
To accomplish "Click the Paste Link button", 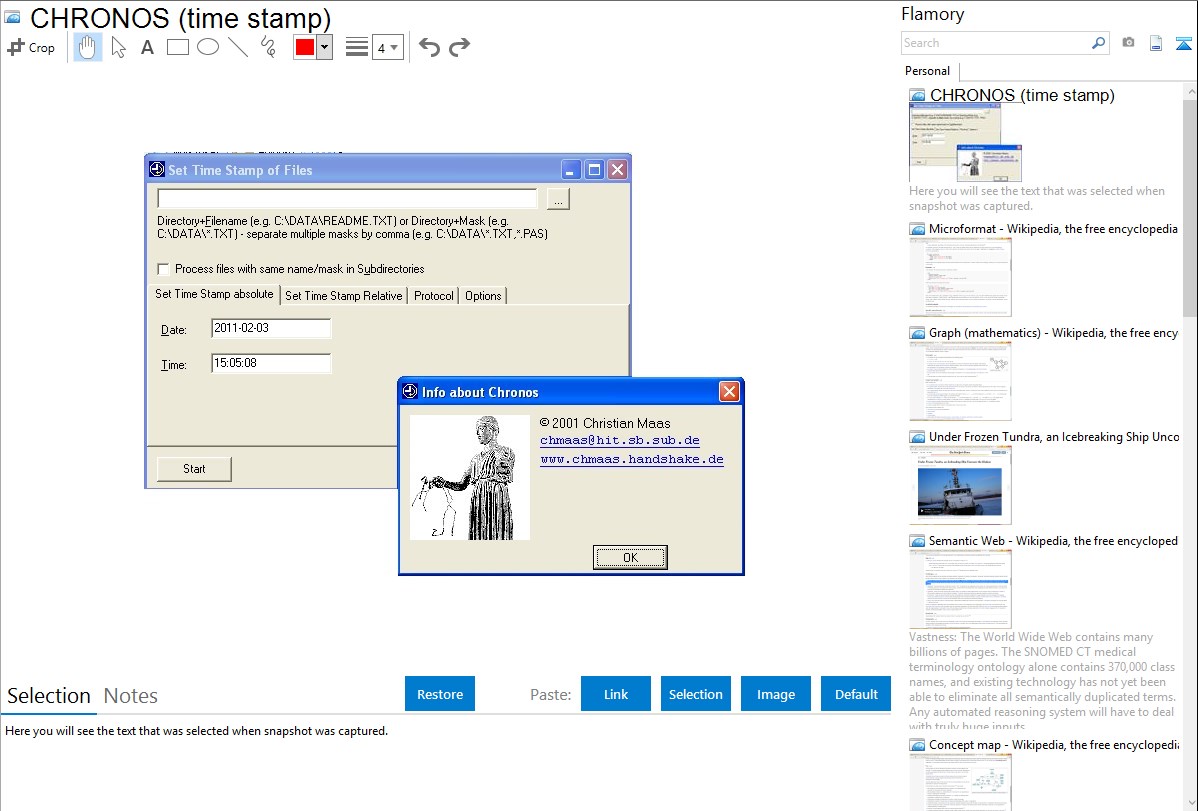I will (616, 693).
